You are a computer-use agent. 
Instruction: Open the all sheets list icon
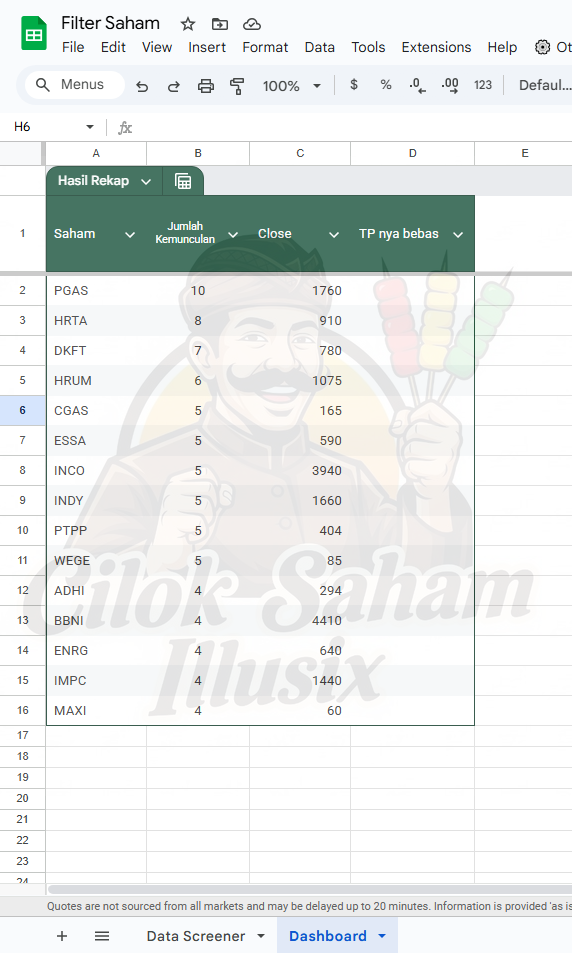click(102, 936)
